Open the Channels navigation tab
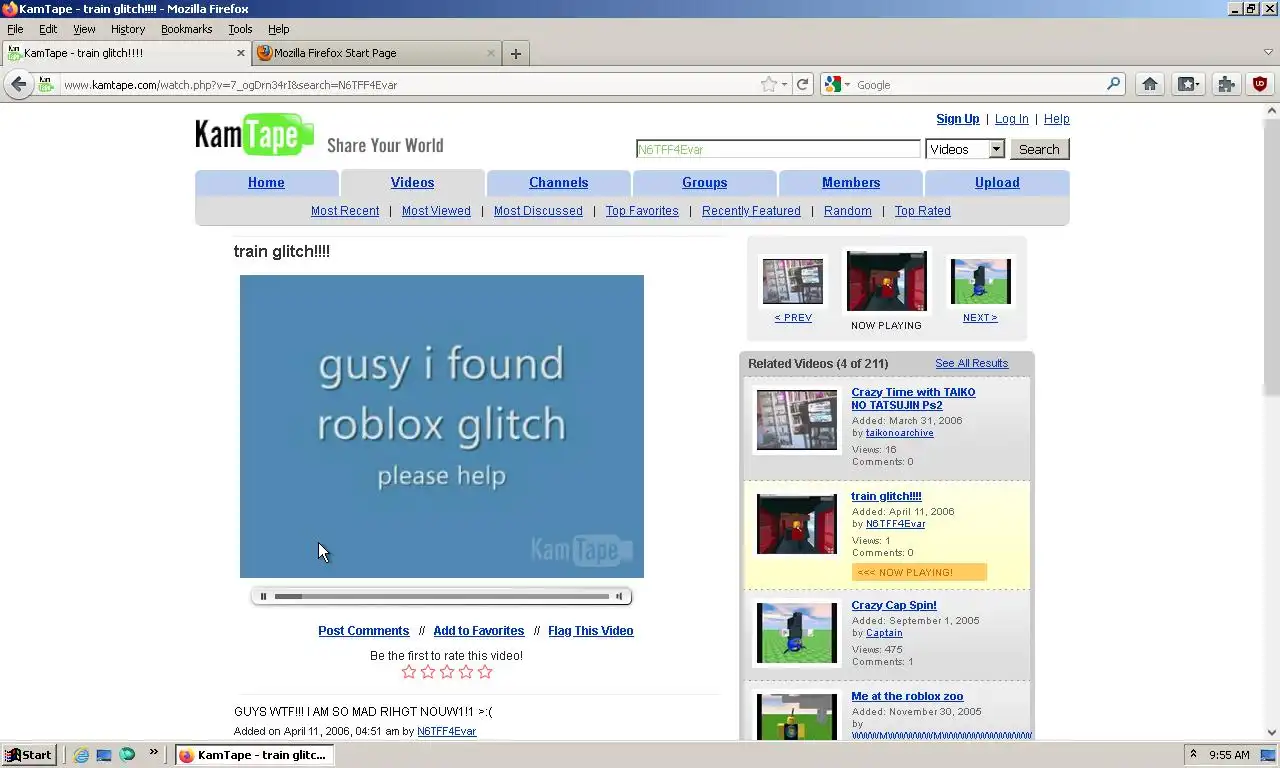This screenshot has width=1280, height=768. click(x=558, y=183)
